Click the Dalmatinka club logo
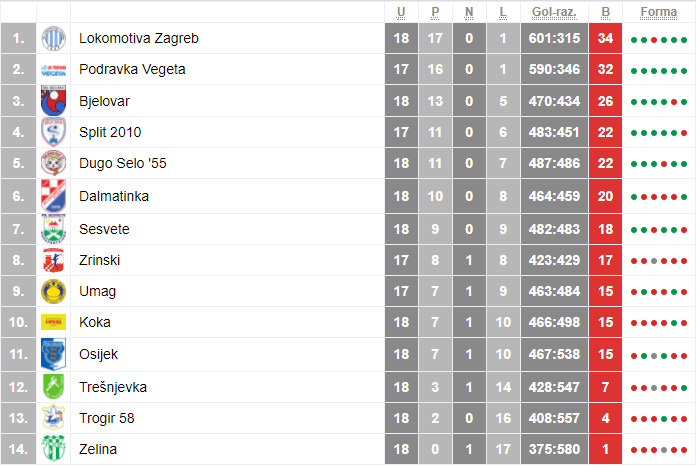 (x=53, y=195)
